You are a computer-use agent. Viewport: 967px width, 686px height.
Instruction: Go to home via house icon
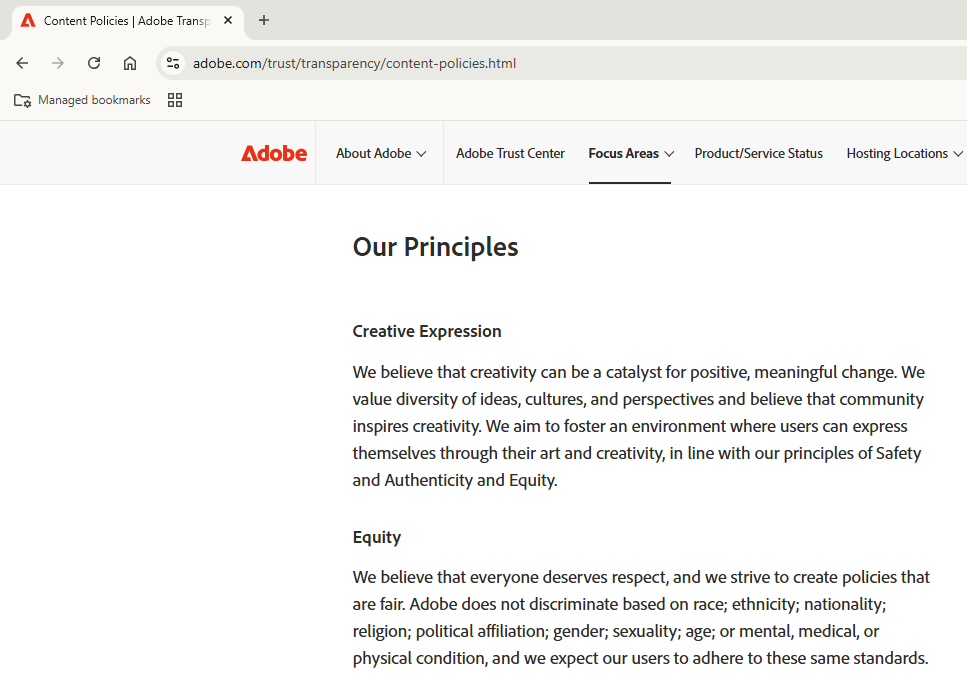[130, 63]
